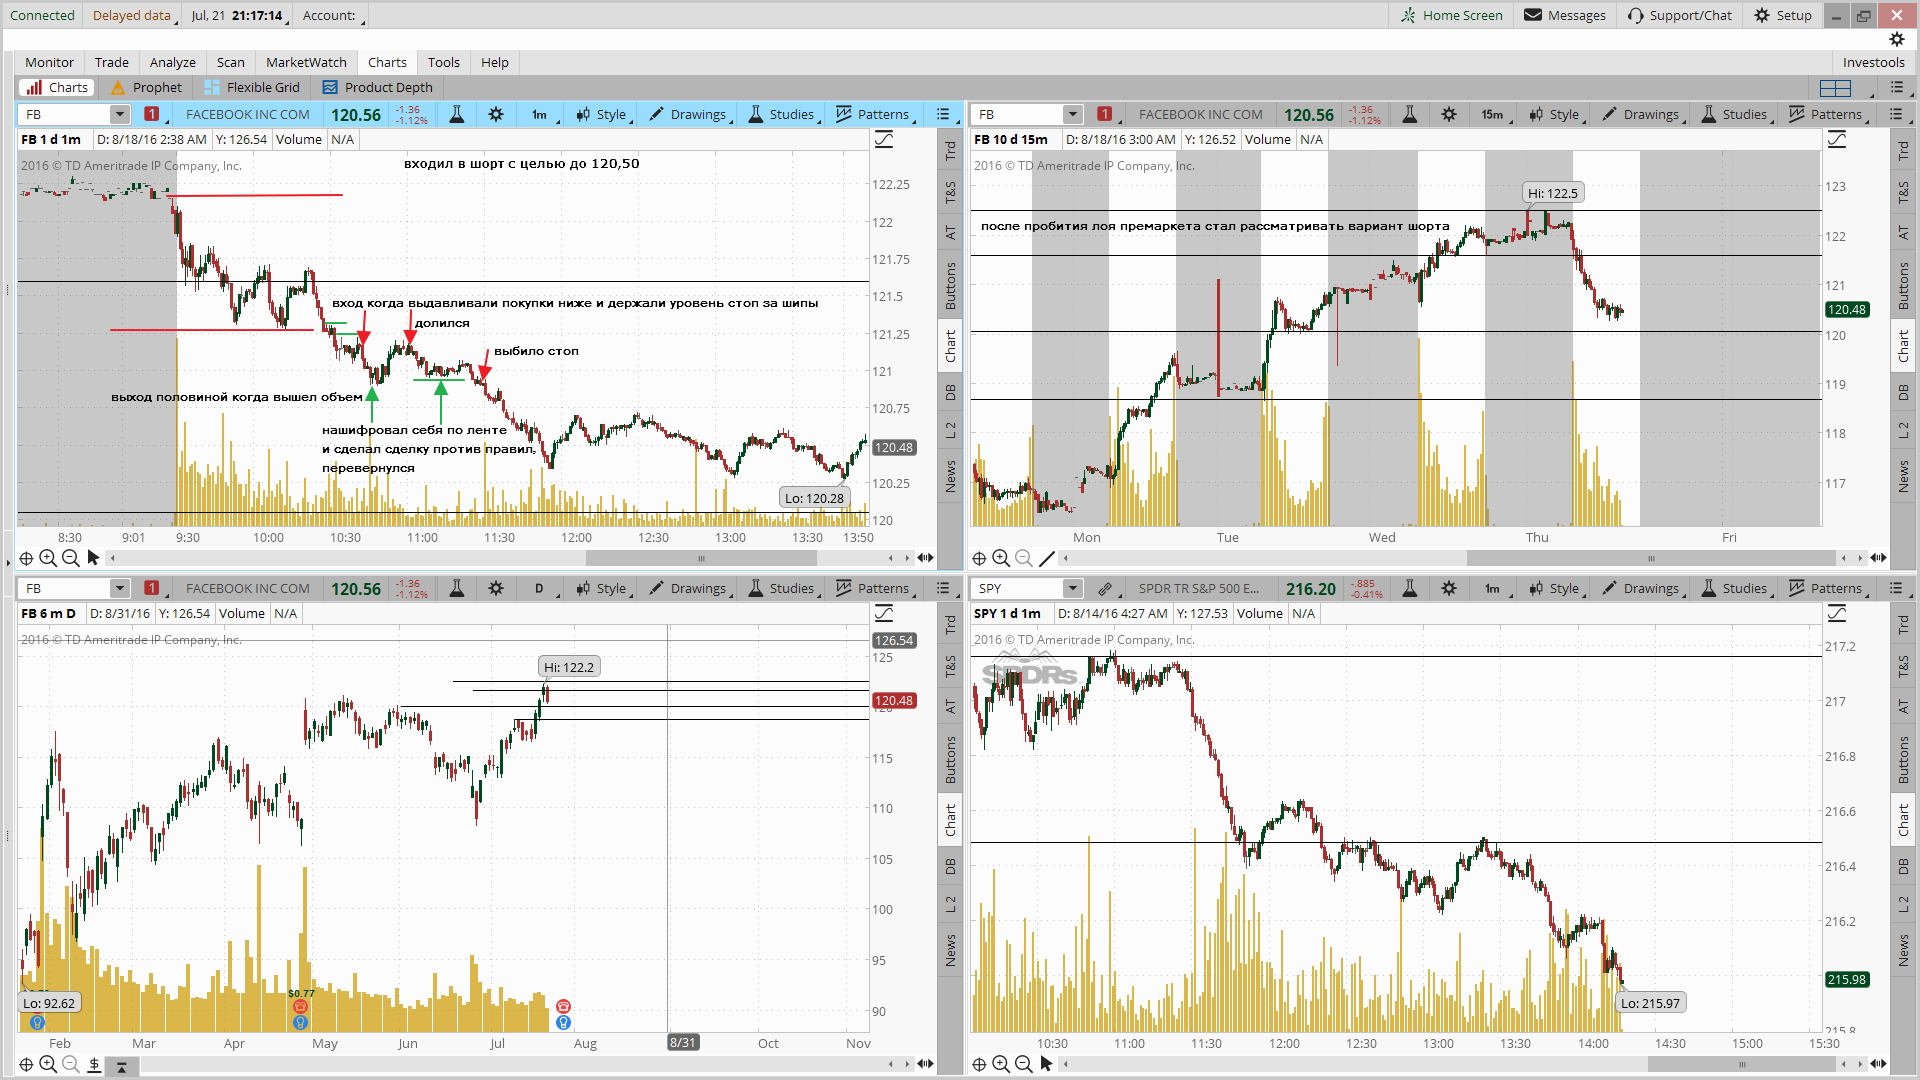The image size is (1920, 1080).
Task: Open the edit studies flask icon in SPY chart
Action: tap(1409, 588)
